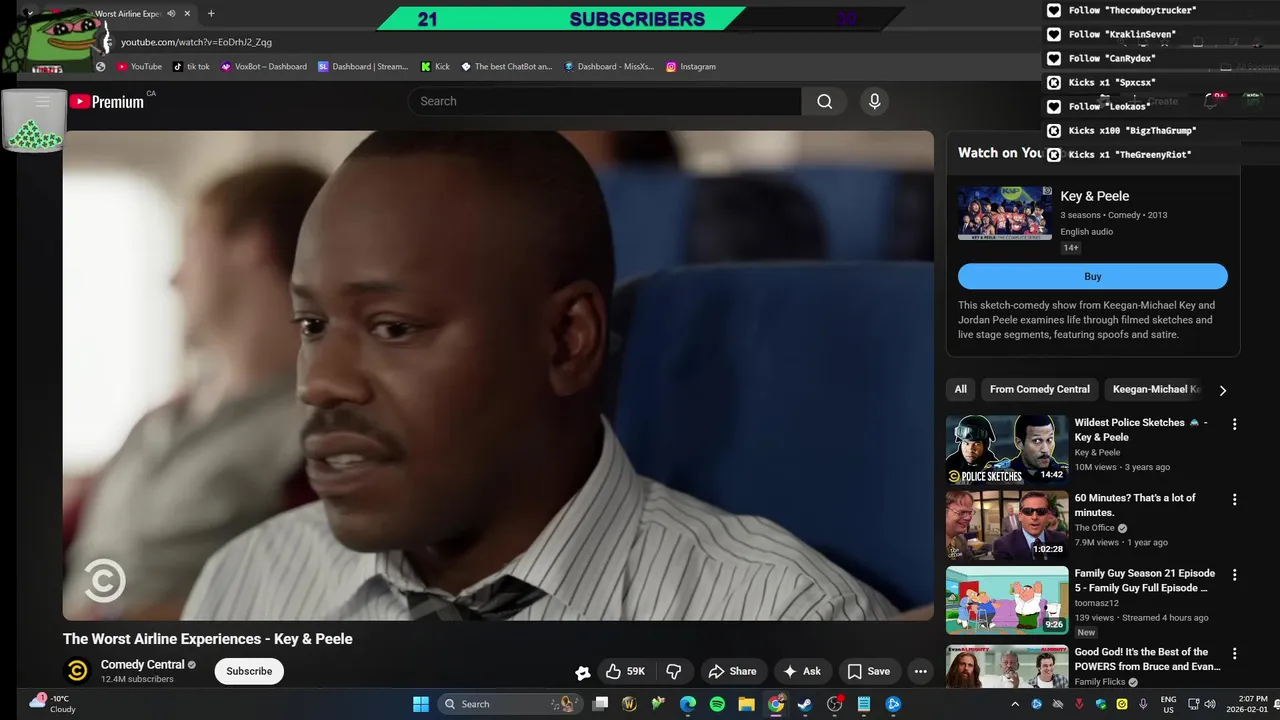This screenshot has width=1280, height=720.
Task: Dislike the video with thumbs down
Action: pyautogui.click(x=674, y=671)
